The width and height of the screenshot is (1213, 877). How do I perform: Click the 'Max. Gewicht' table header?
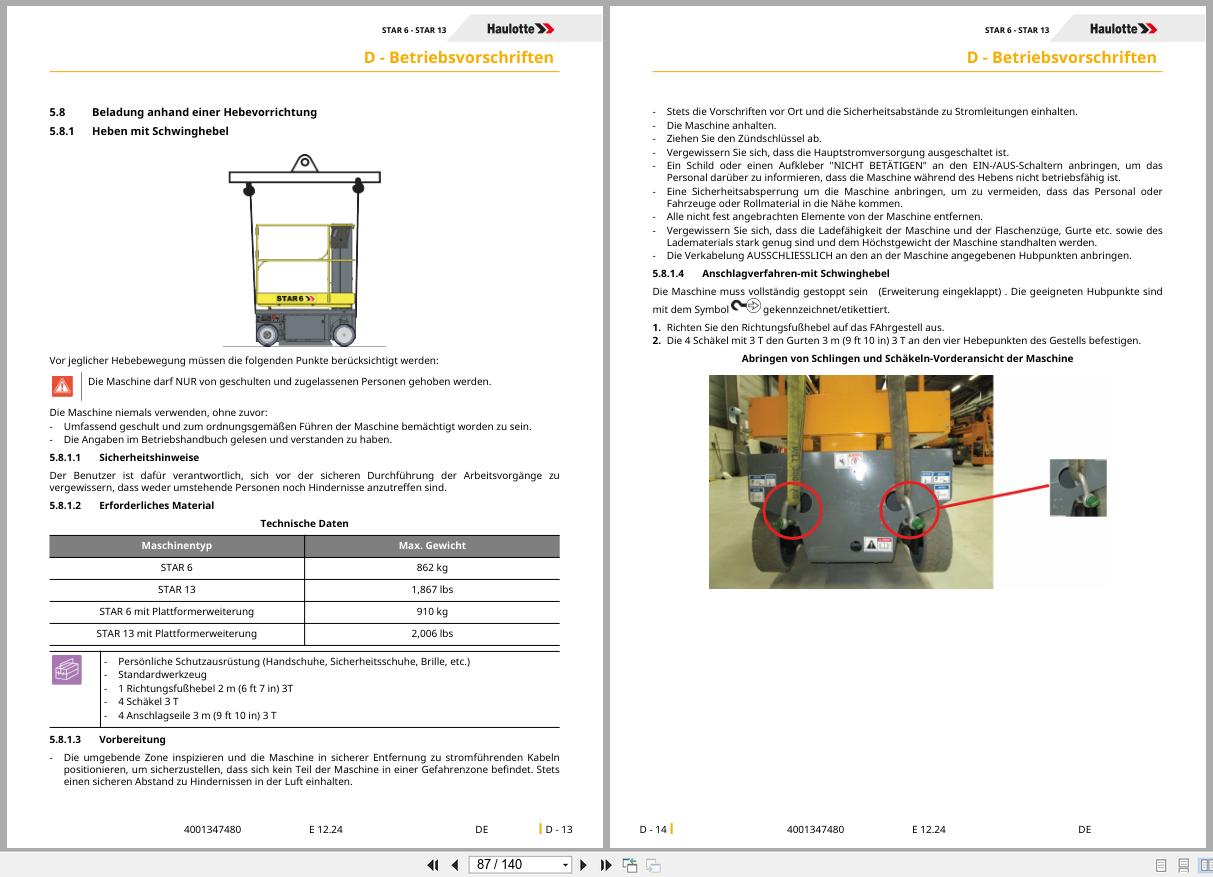(432, 546)
